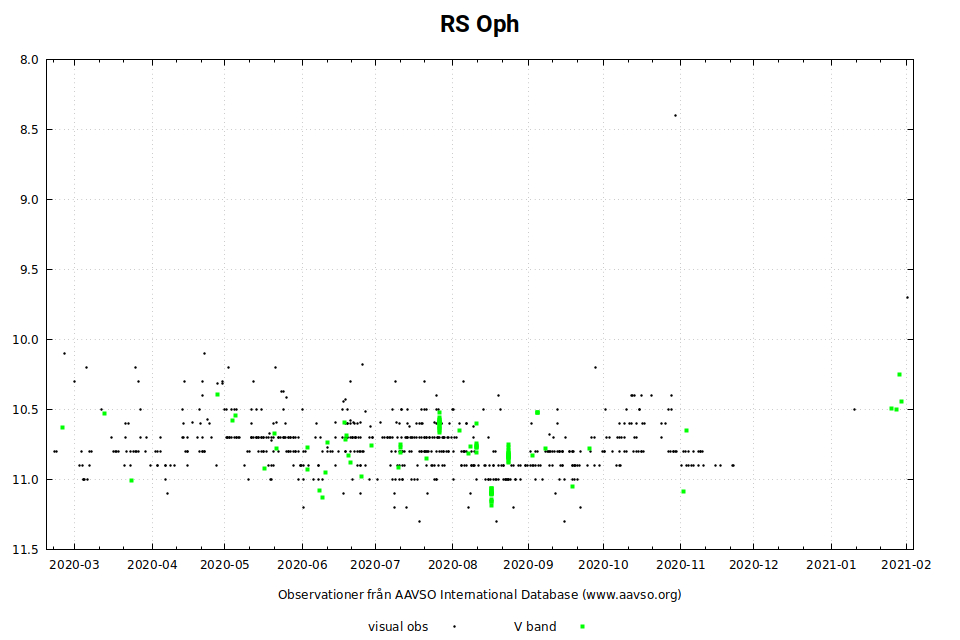
Task: Click the 11.5 y-axis label
Action: 27,550
